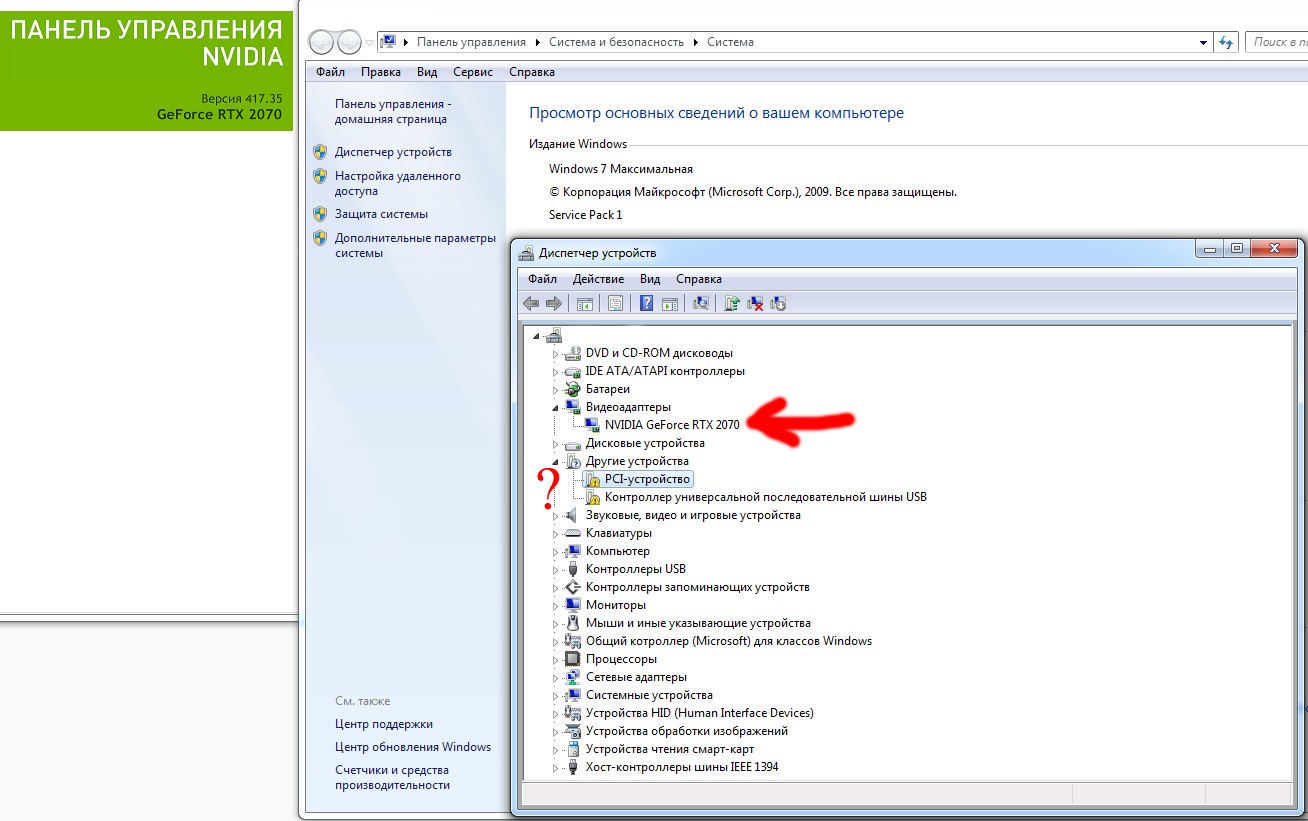Open the address bar history dropdown arrow
The width and height of the screenshot is (1308, 821).
(1203, 43)
